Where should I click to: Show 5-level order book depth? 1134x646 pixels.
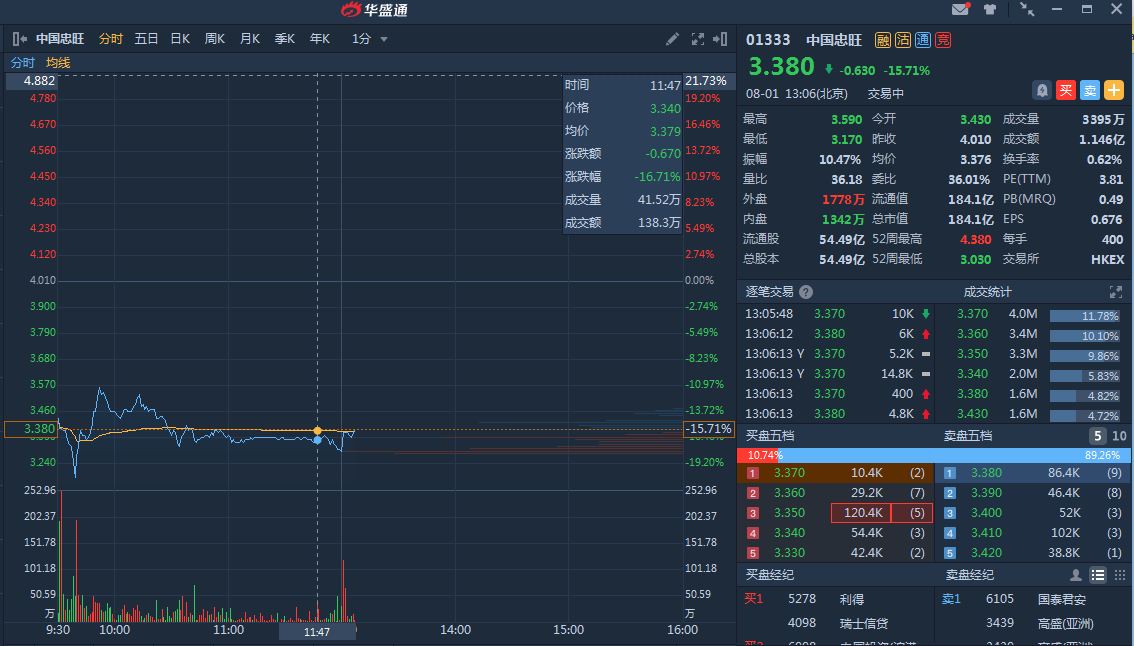click(1098, 435)
